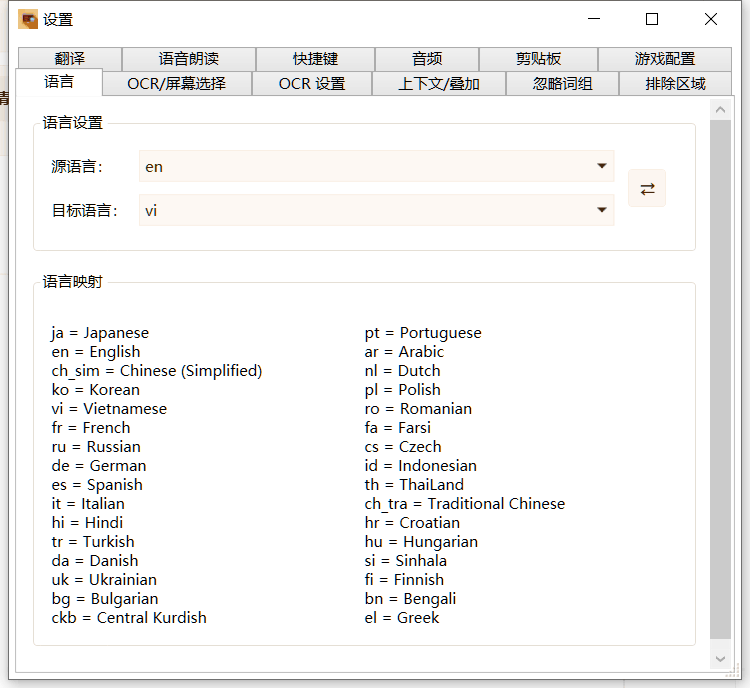Click the vertical scrollbar thumb
This screenshot has width=750, height=688.
[x=720, y=379]
